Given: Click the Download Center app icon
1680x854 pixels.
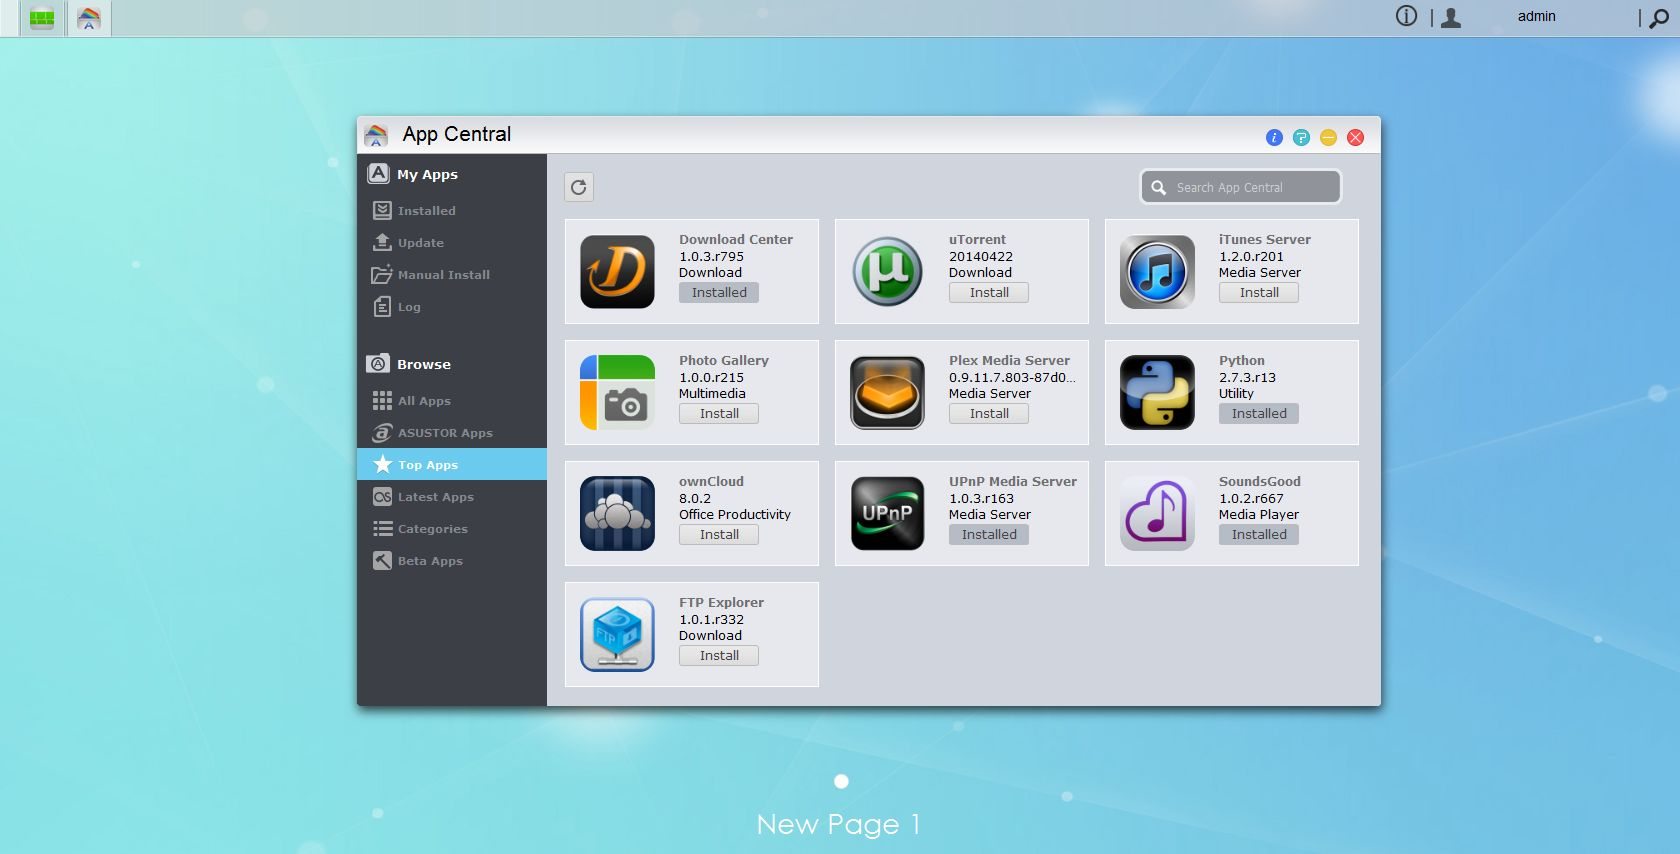Looking at the screenshot, I should point(617,272).
